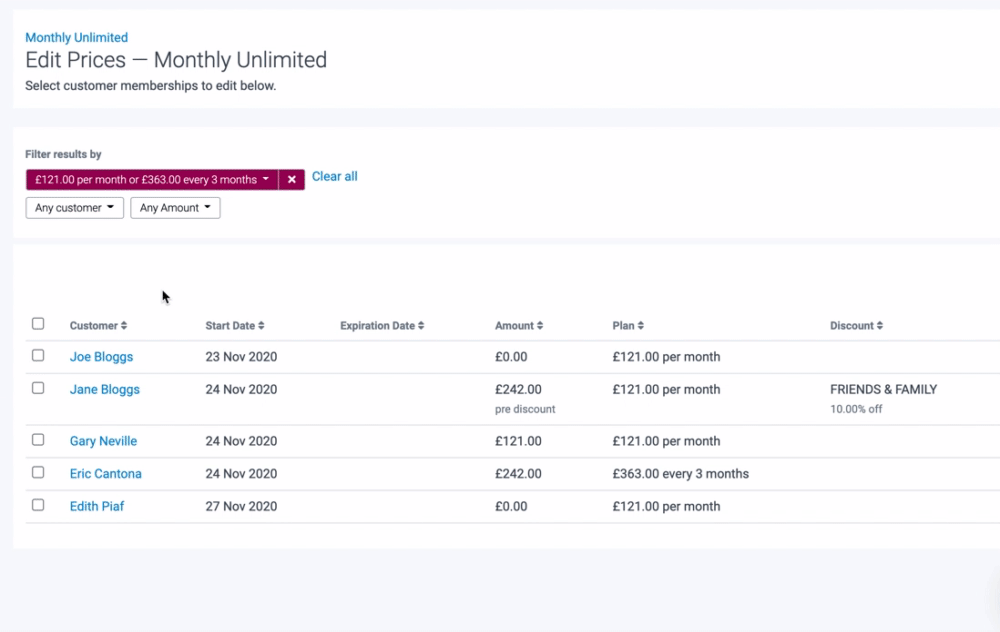1000x632 pixels.
Task: Open the Any customer dropdown
Action: point(74,208)
